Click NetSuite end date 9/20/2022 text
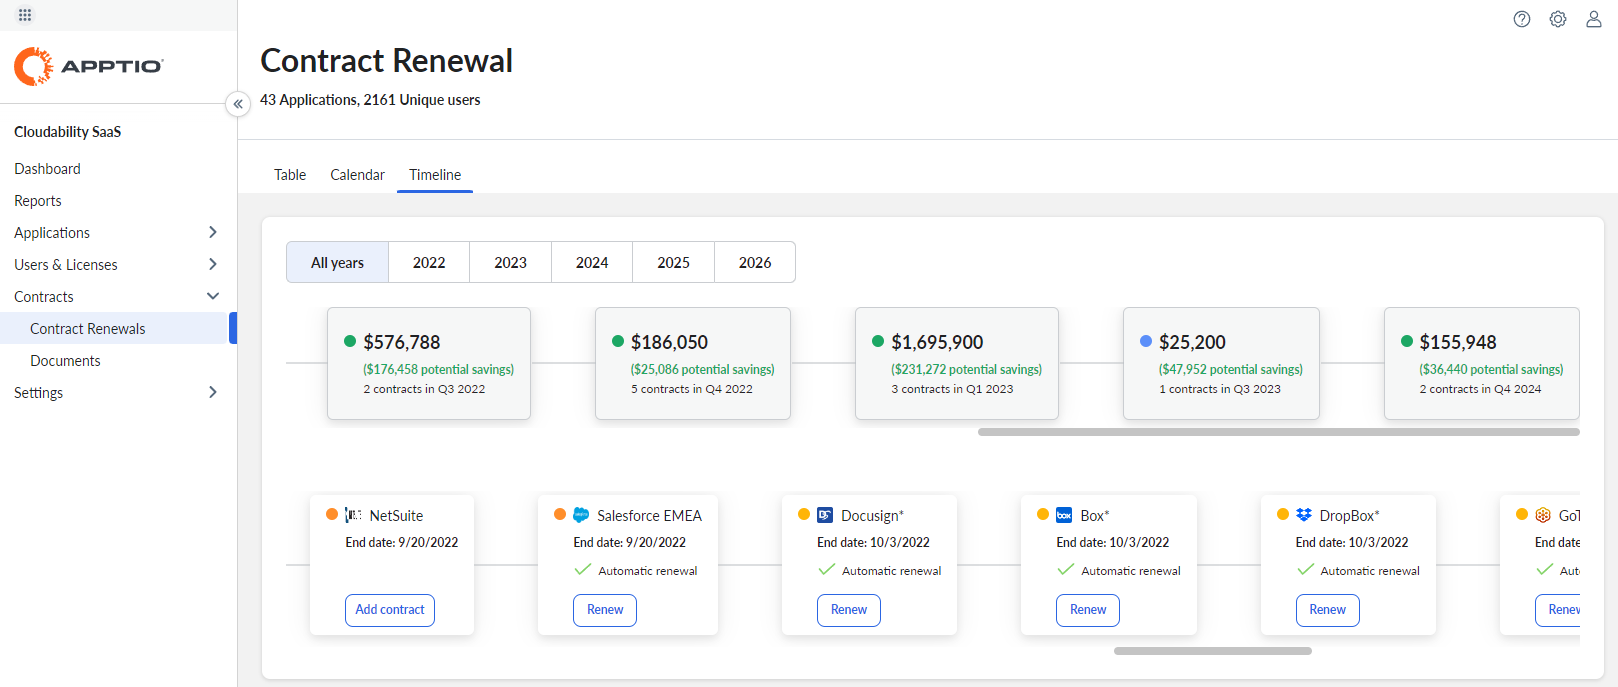This screenshot has height=687, width=1618. [x=402, y=542]
